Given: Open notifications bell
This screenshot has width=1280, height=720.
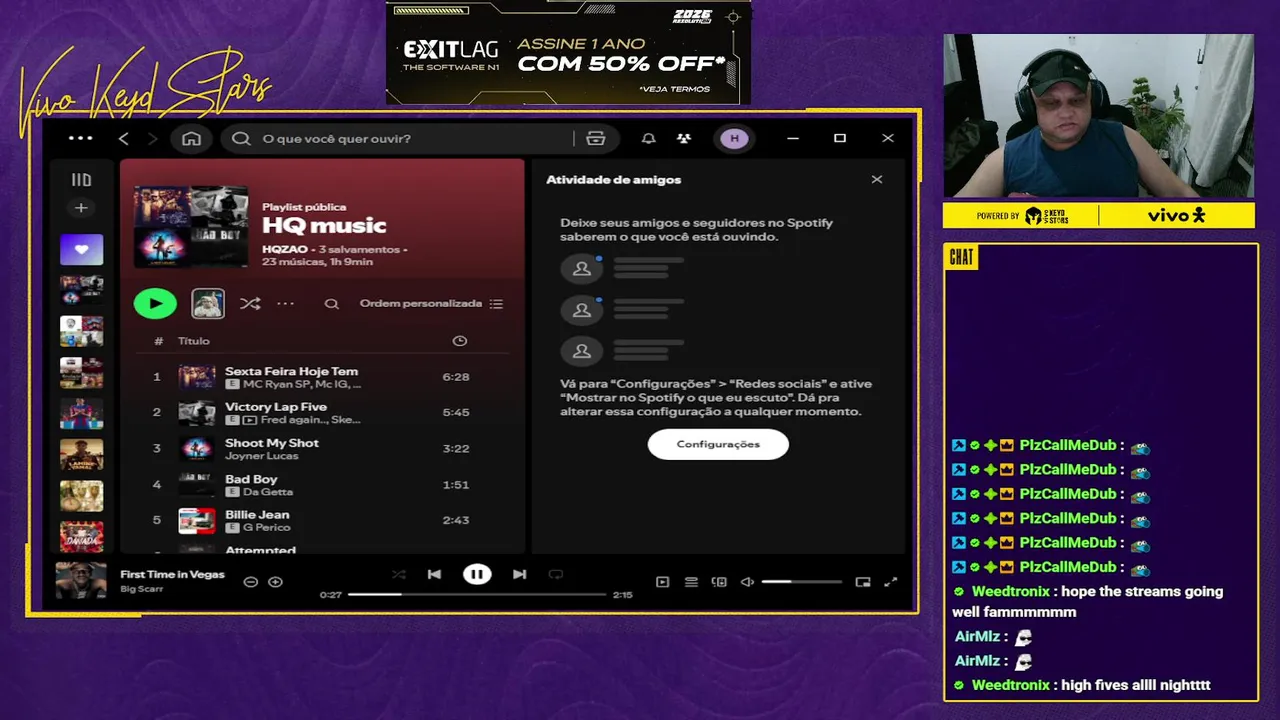Looking at the screenshot, I should [x=649, y=138].
